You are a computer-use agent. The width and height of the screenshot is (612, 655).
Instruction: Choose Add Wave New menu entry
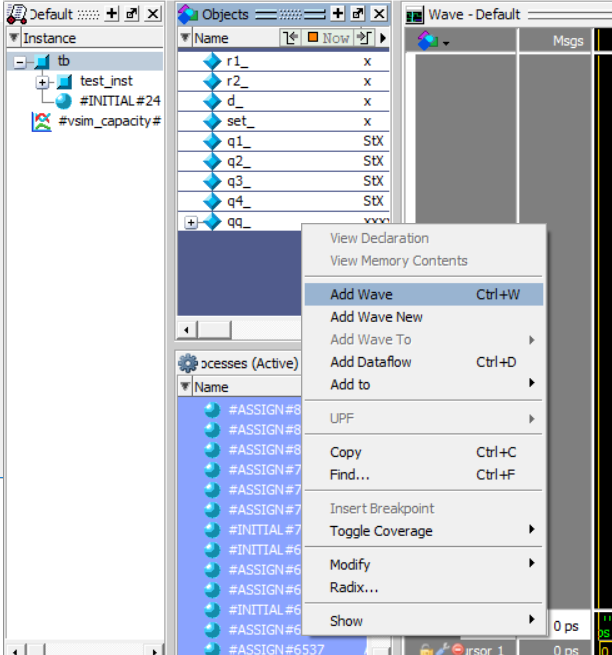424,317
